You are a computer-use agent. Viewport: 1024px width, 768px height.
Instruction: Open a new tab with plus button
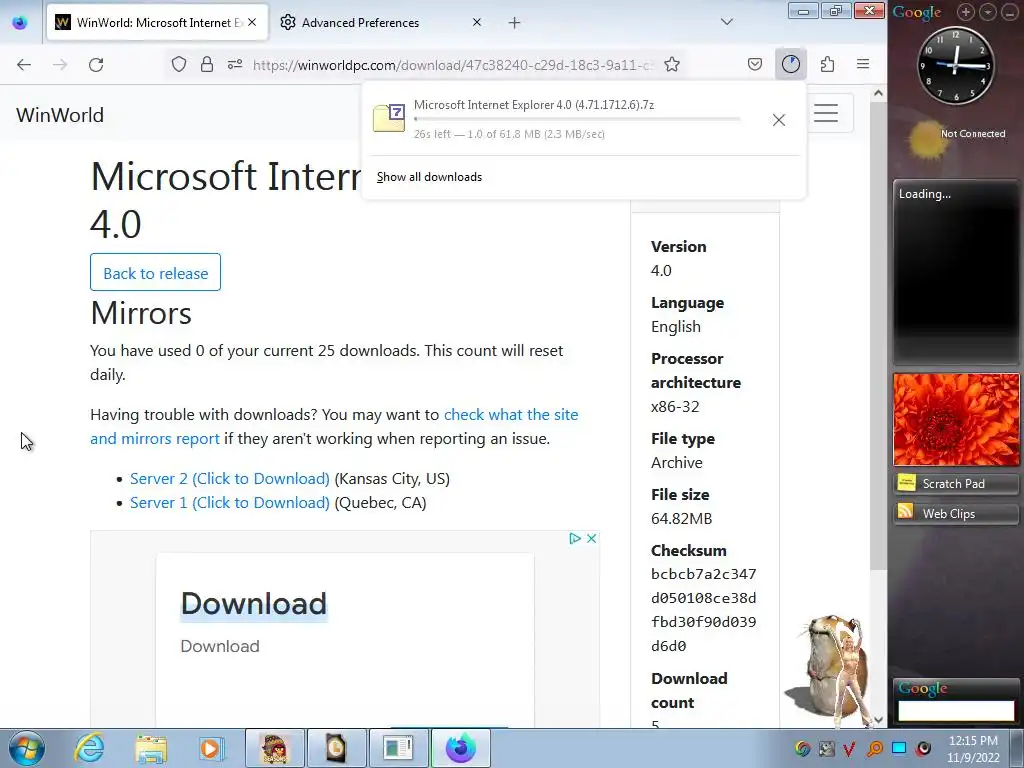[515, 23]
